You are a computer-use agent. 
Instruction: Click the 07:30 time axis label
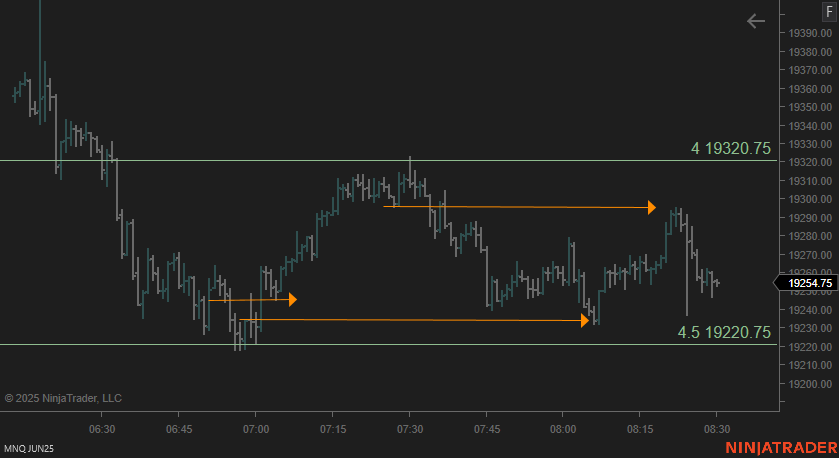(x=409, y=429)
